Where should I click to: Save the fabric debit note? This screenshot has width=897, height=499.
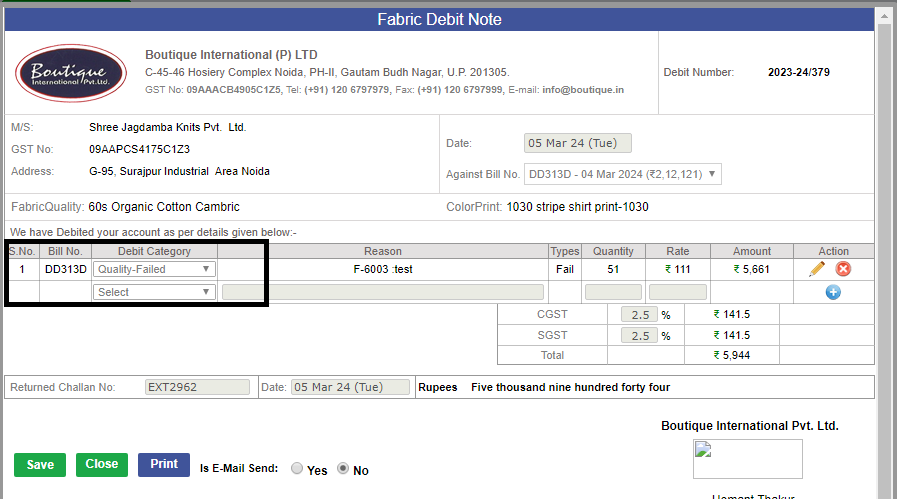[40, 465]
